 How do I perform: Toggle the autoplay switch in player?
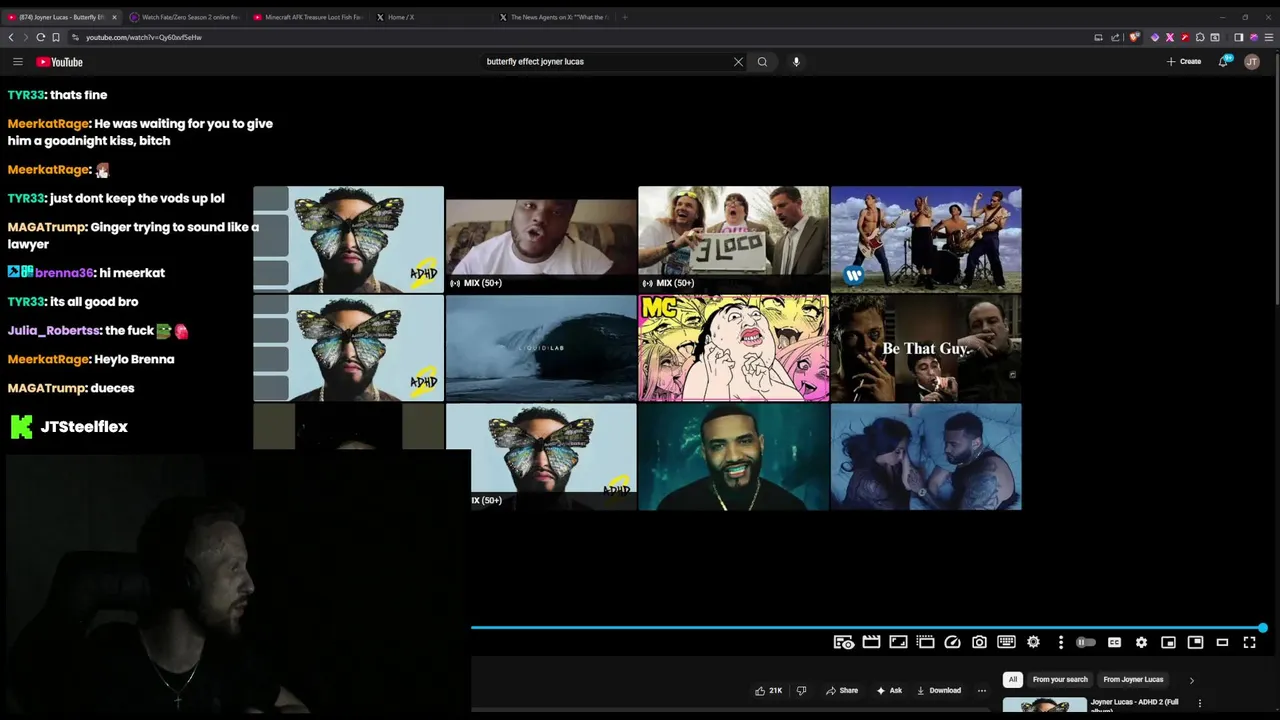click(x=1085, y=642)
